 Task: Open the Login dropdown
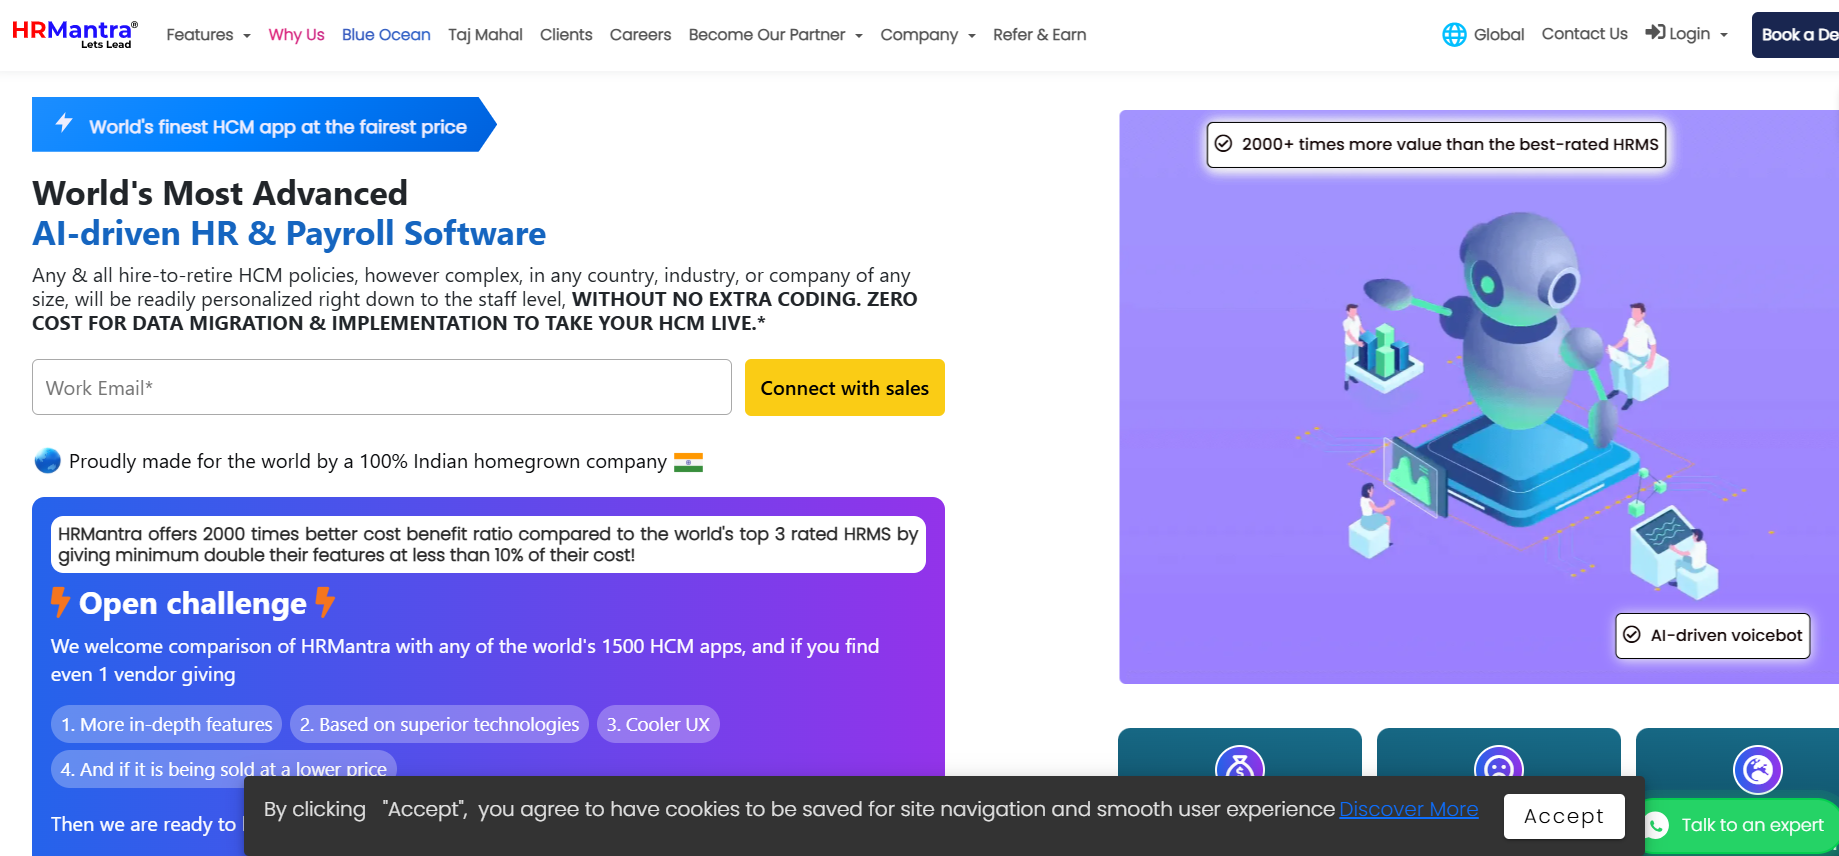pos(1687,34)
